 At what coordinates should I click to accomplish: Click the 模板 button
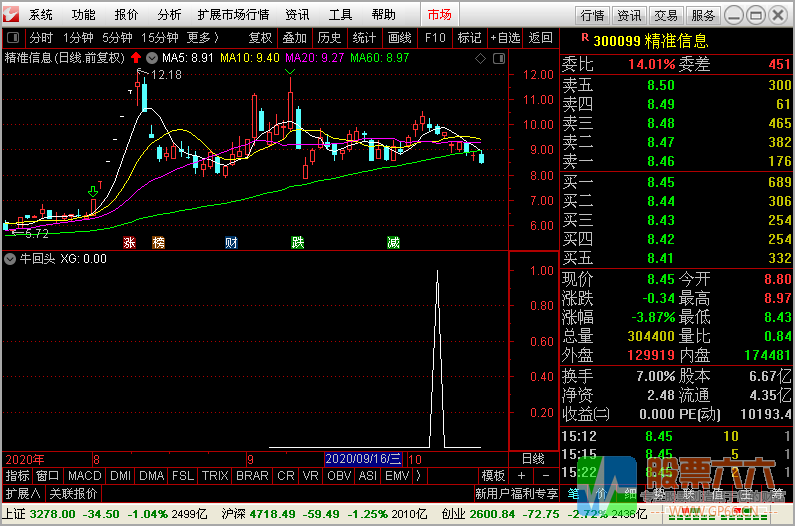[493, 476]
